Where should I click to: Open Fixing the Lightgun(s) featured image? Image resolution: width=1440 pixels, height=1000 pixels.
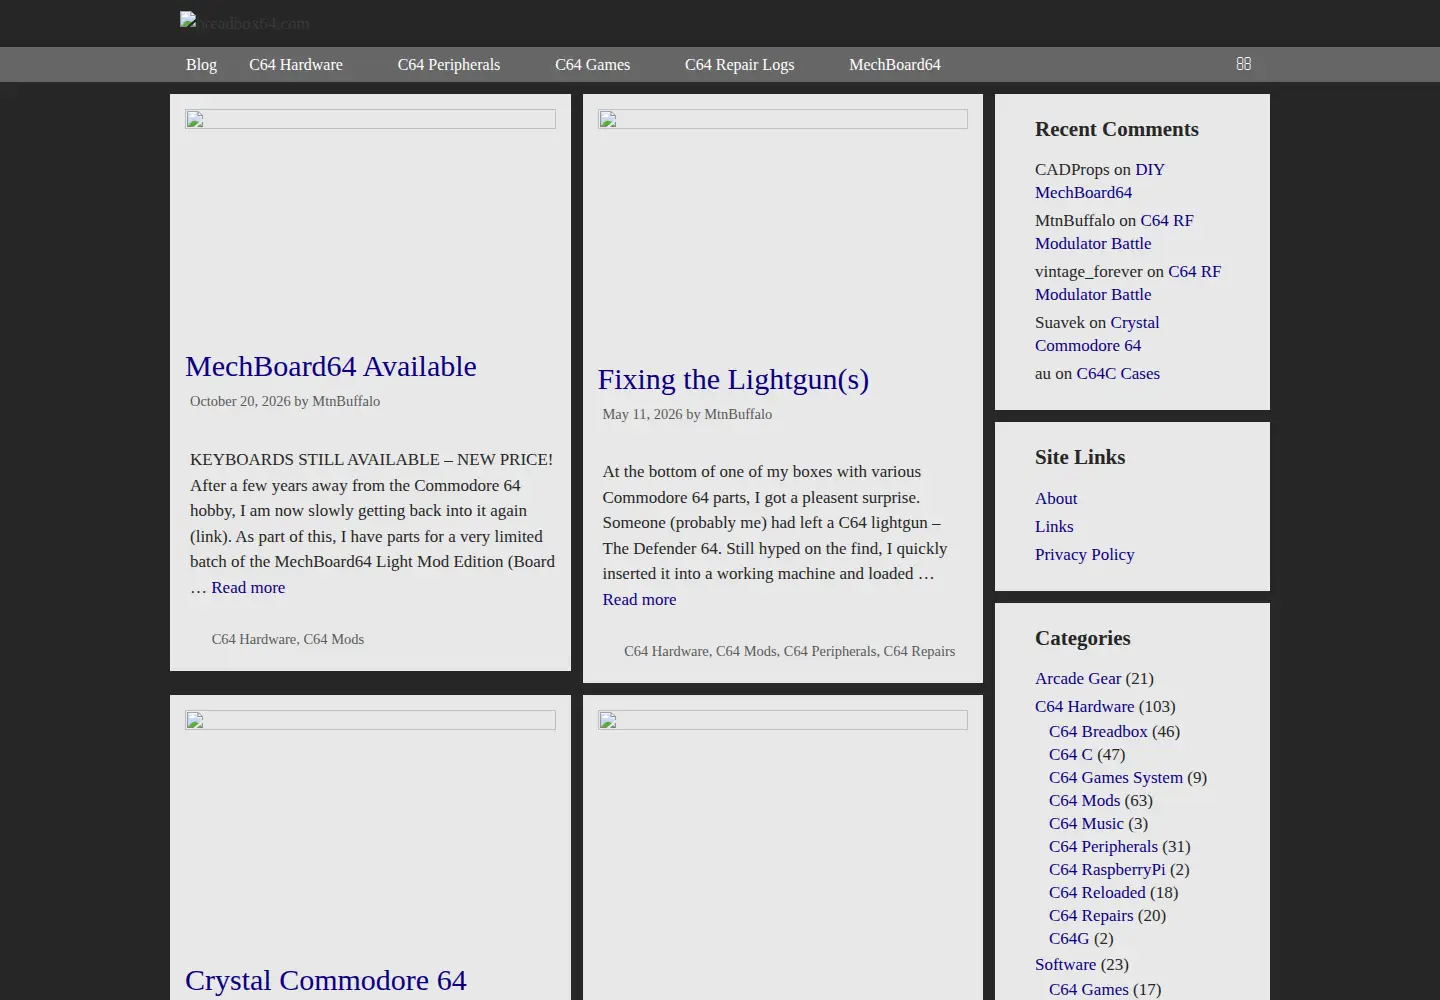click(x=783, y=119)
